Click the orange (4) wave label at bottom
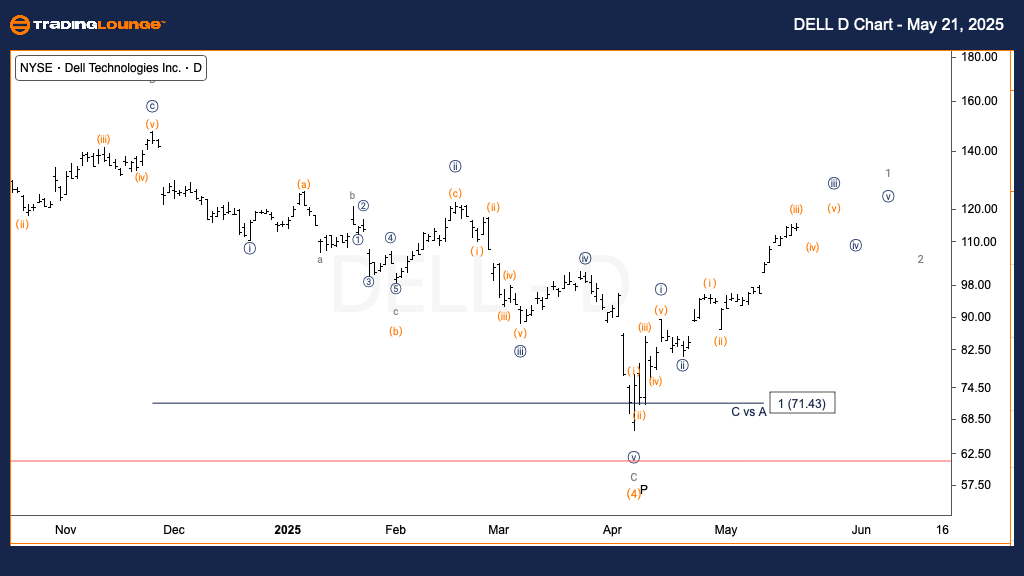This screenshot has width=1024, height=576. click(633, 494)
